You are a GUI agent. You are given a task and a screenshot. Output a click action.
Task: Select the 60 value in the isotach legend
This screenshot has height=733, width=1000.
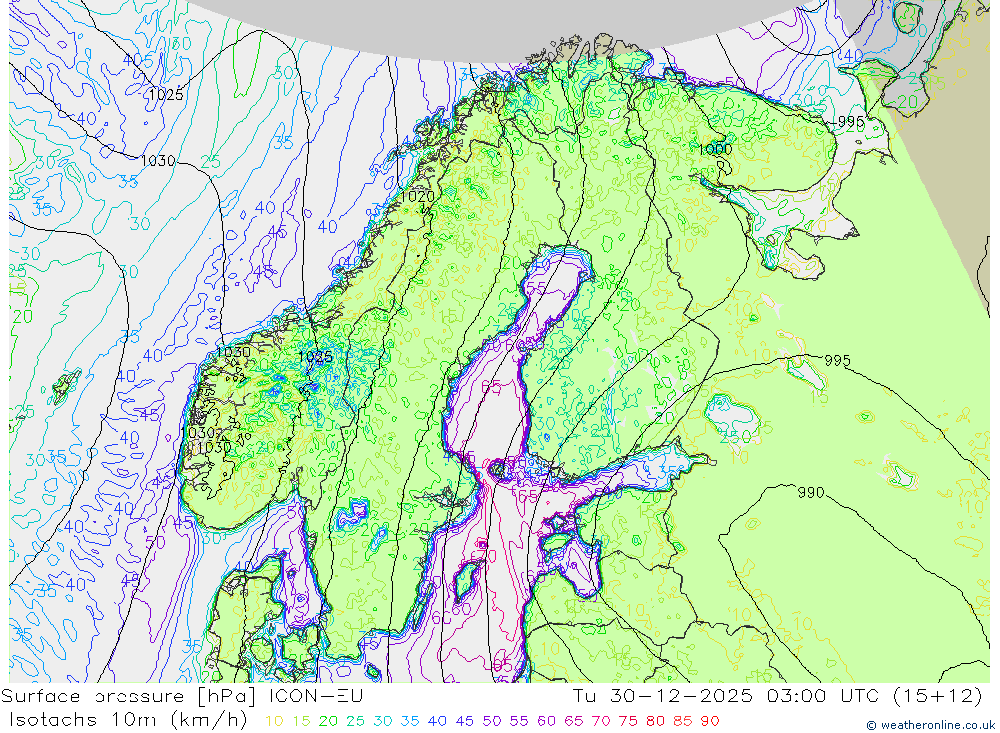pos(547,722)
